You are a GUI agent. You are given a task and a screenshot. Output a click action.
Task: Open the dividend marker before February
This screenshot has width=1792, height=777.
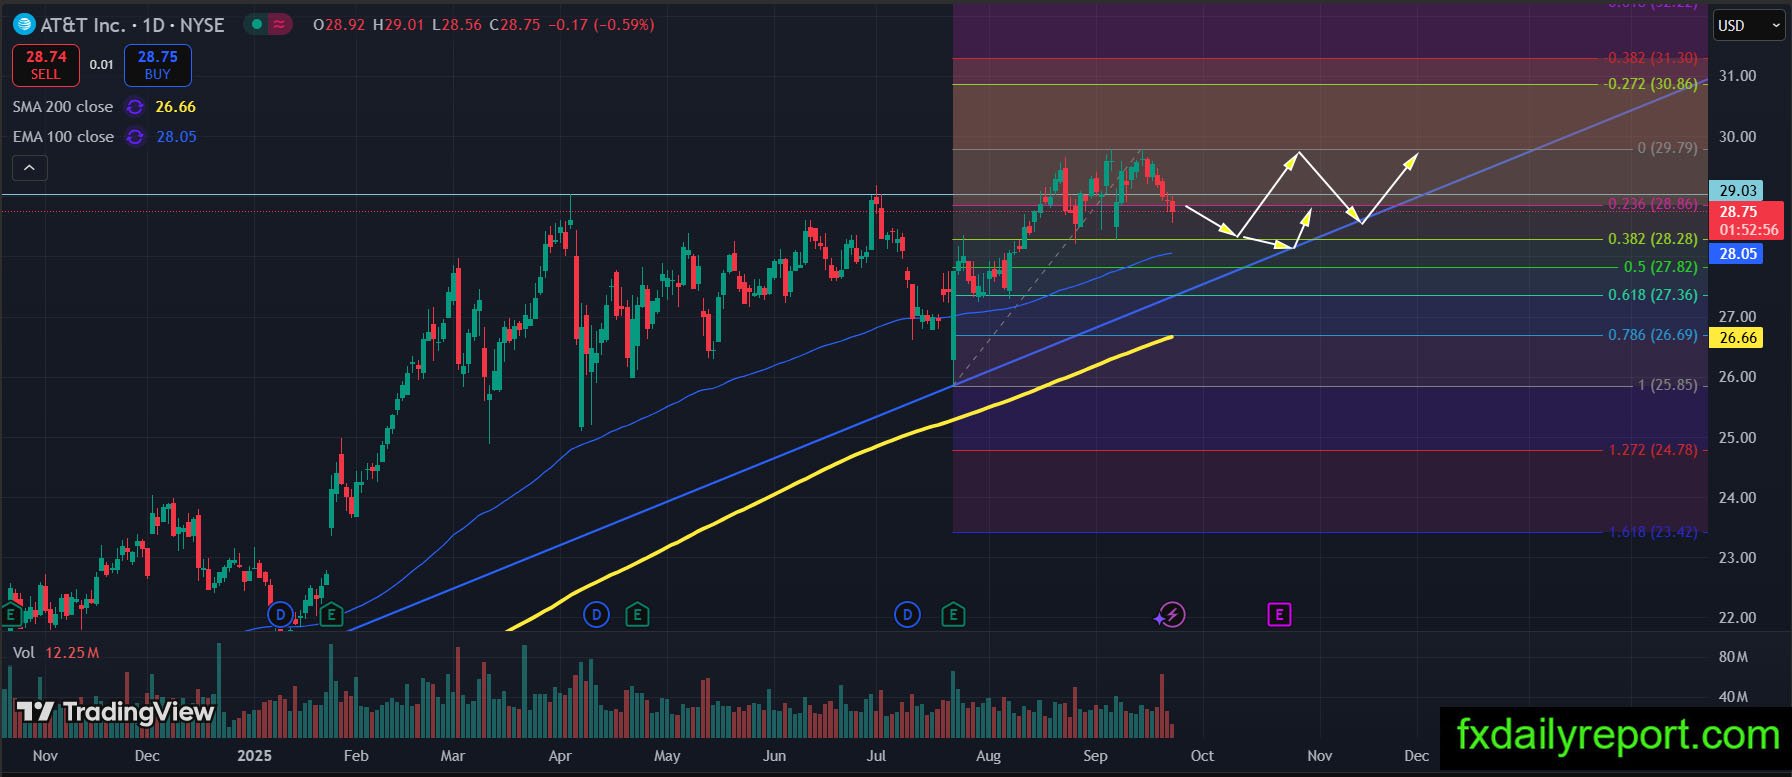click(280, 613)
